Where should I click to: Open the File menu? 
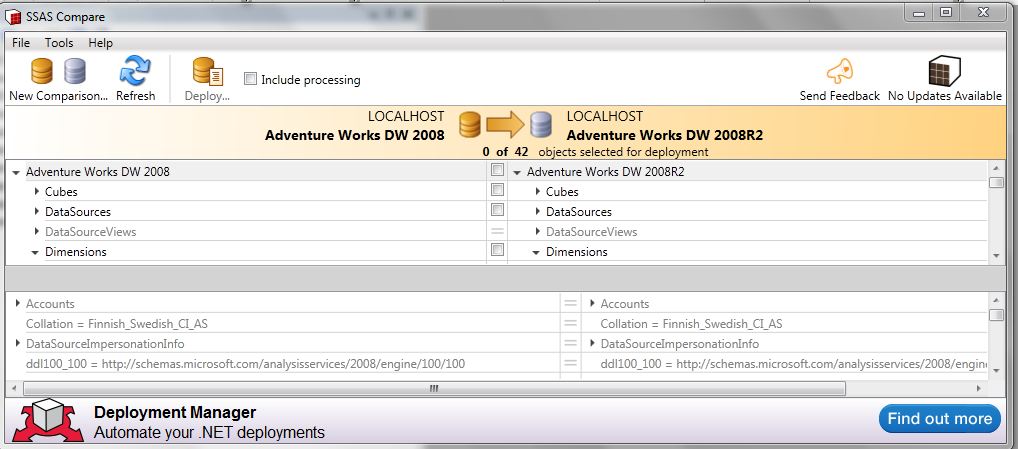coord(21,43)
